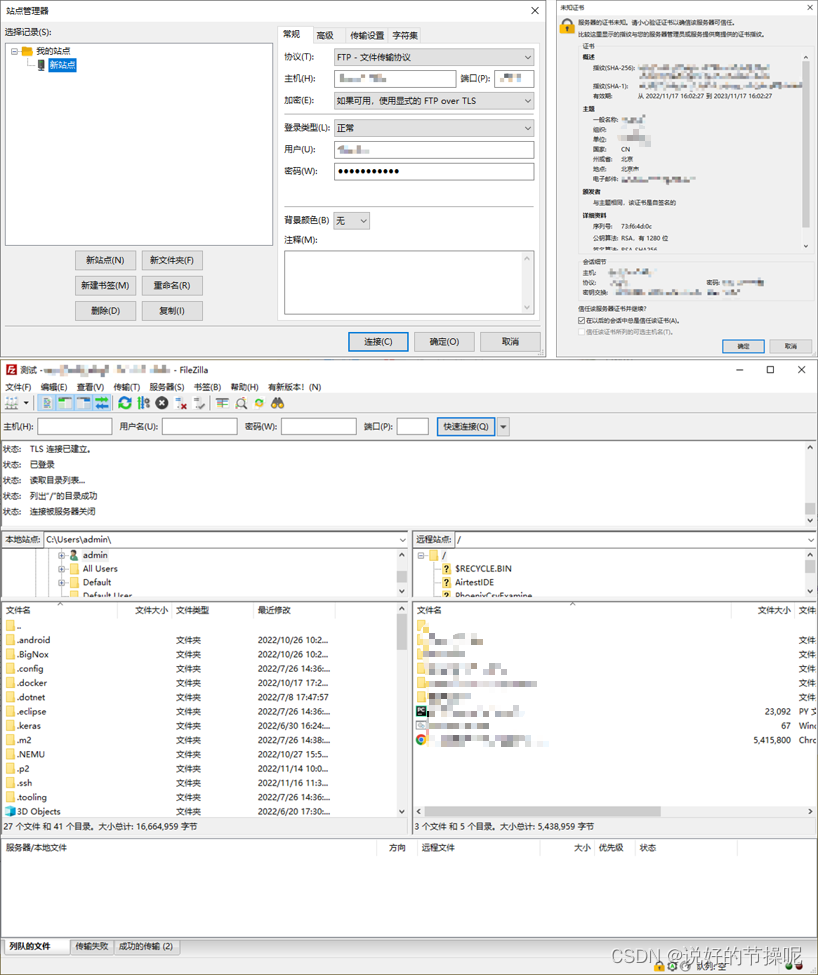
Task: Toggle synchronized browsing icon
Action: click(x=259, y=404)
